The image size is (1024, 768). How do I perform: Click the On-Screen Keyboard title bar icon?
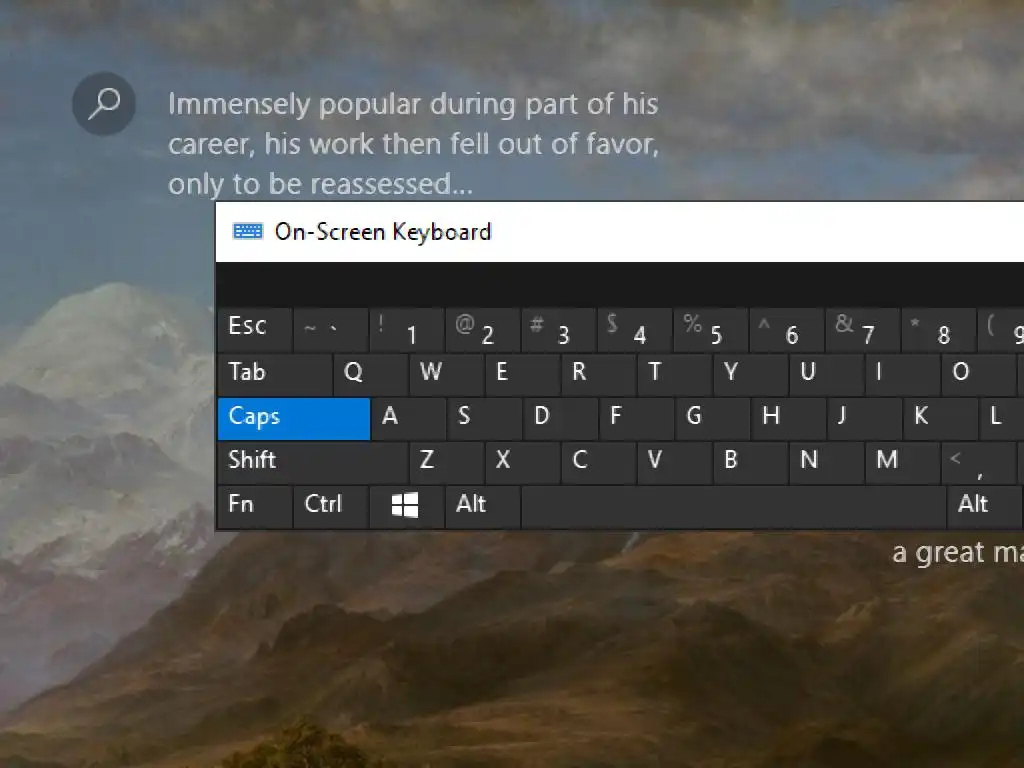[248, 231]
